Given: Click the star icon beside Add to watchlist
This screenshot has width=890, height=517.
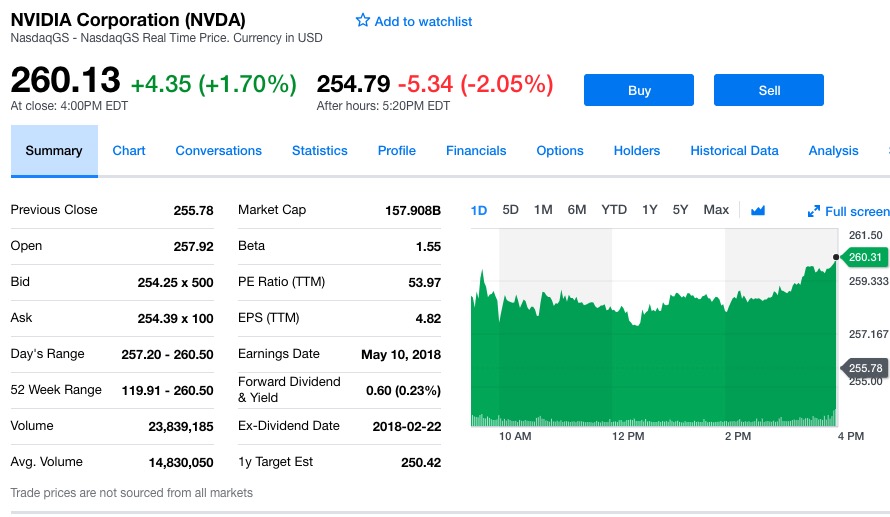Looking at the screenshot, I should (x=363, y=21).
